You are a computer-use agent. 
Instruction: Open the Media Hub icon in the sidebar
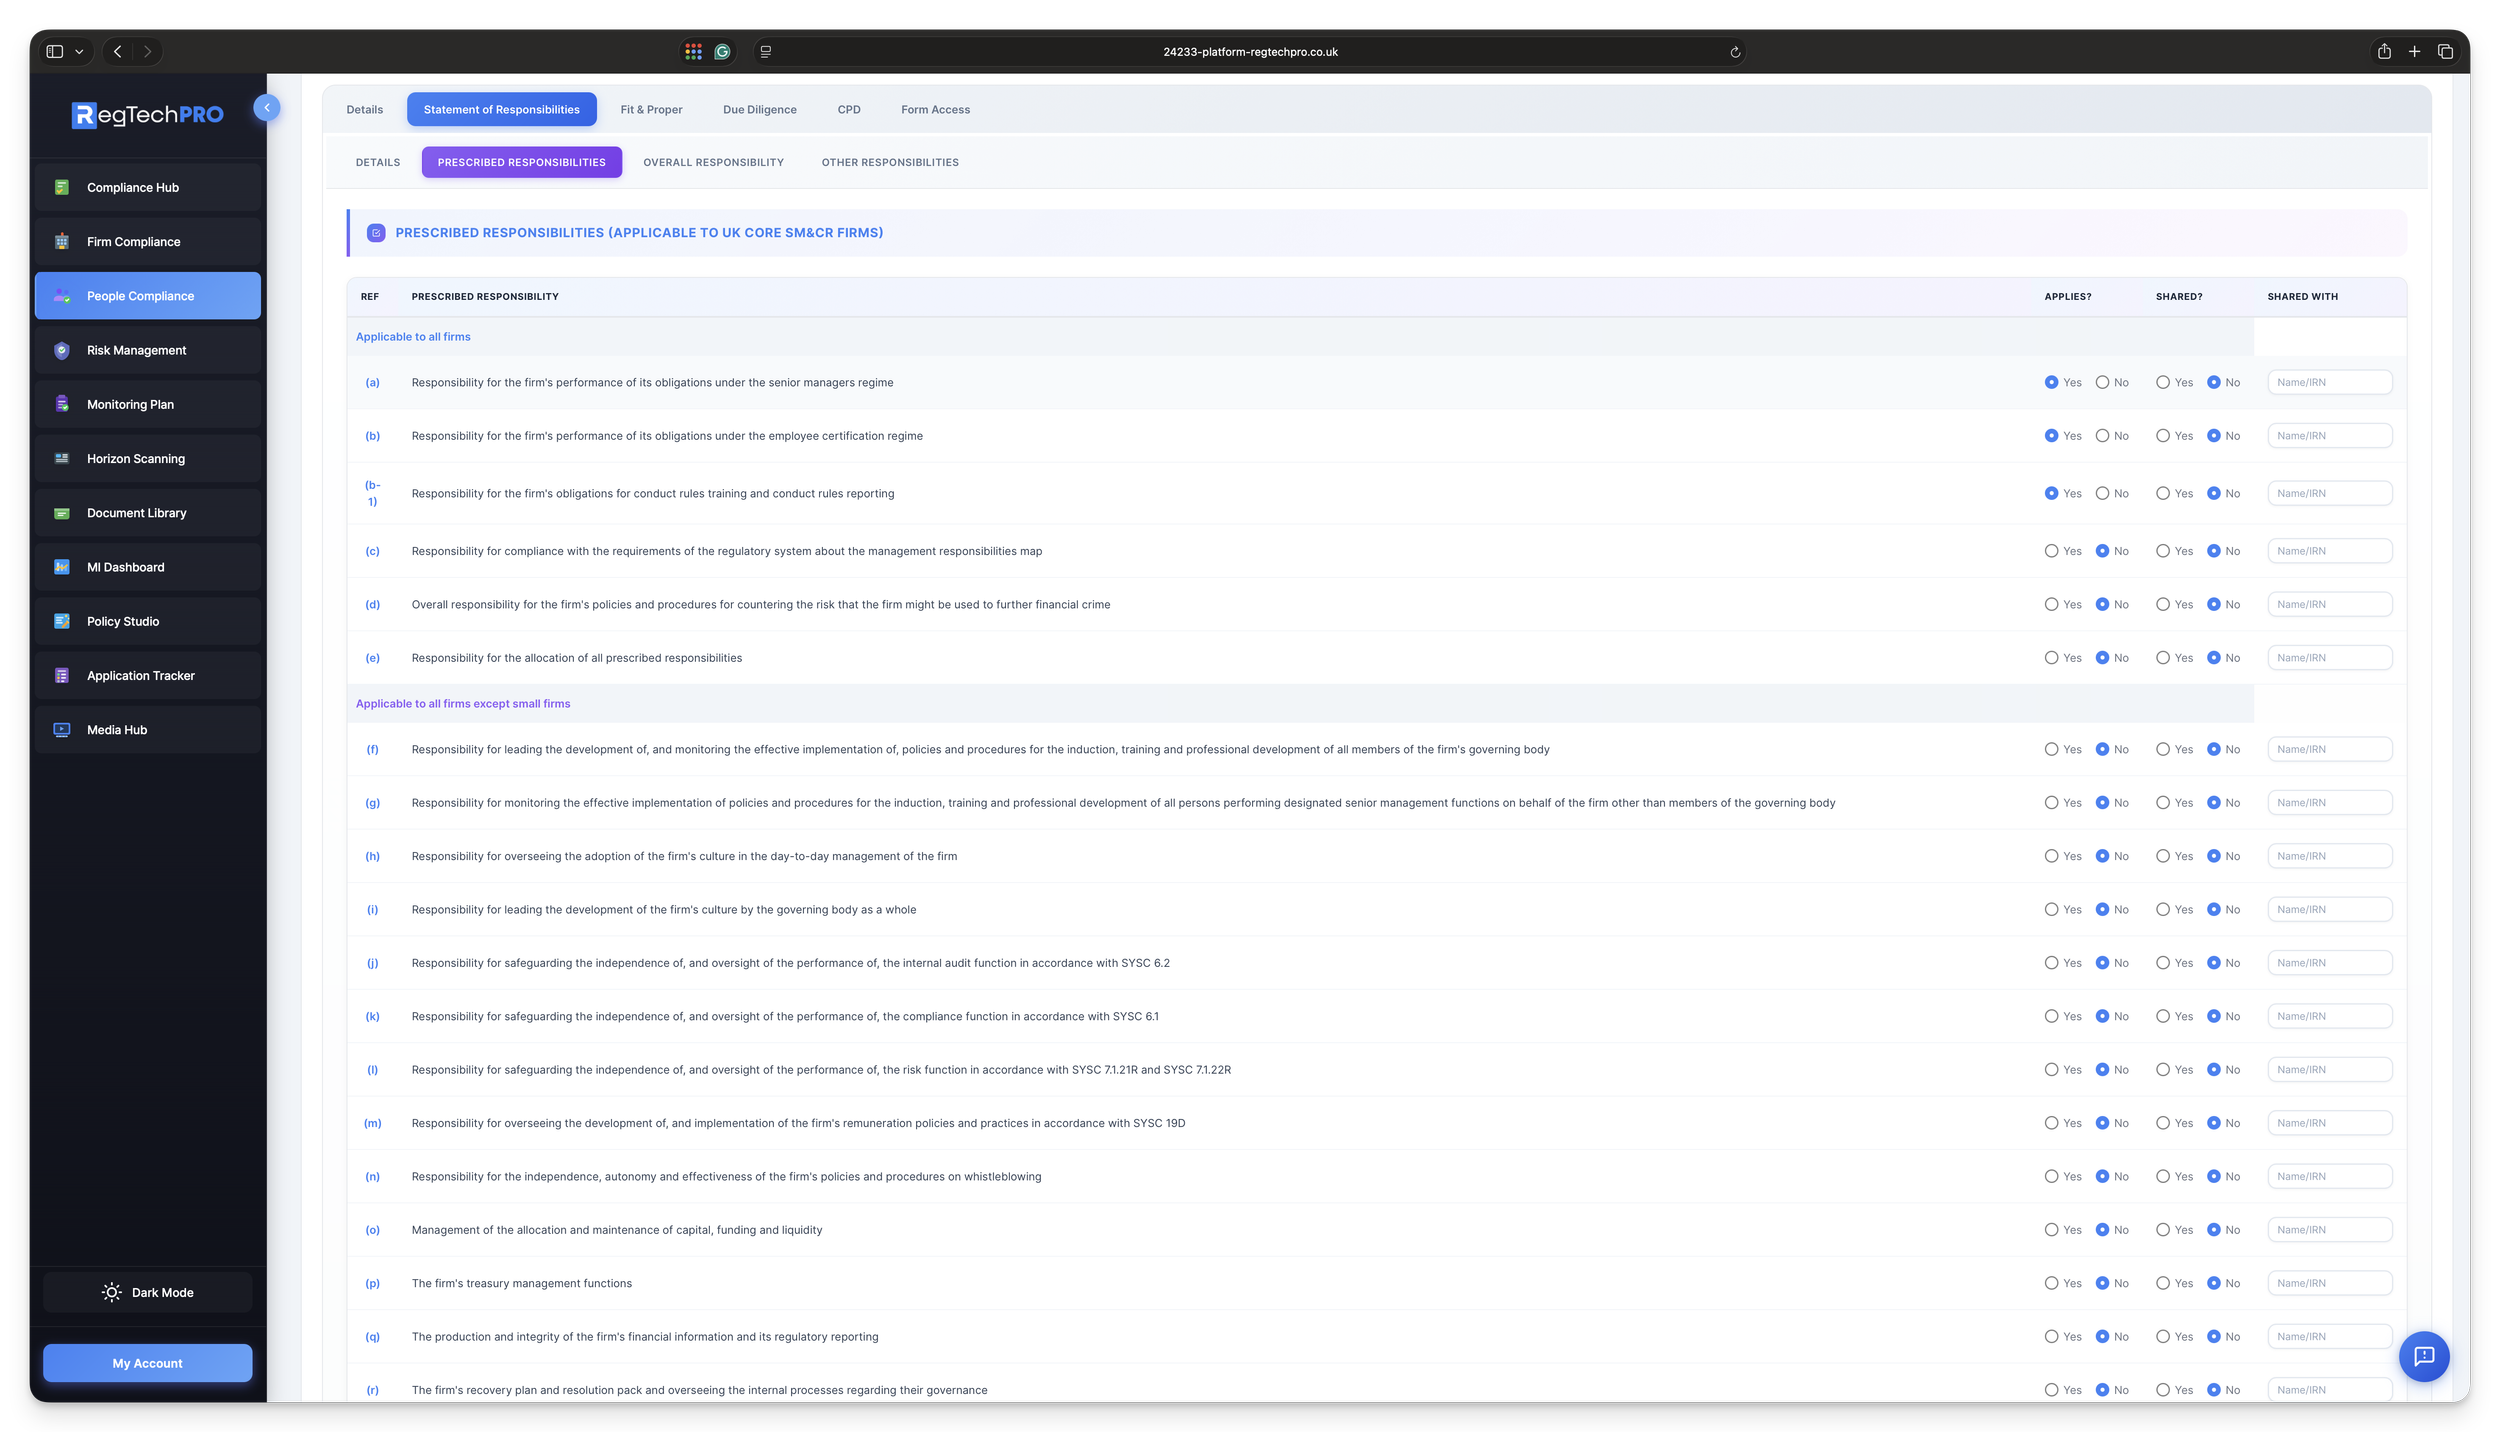pyautogui.click(x=62, y=730)
